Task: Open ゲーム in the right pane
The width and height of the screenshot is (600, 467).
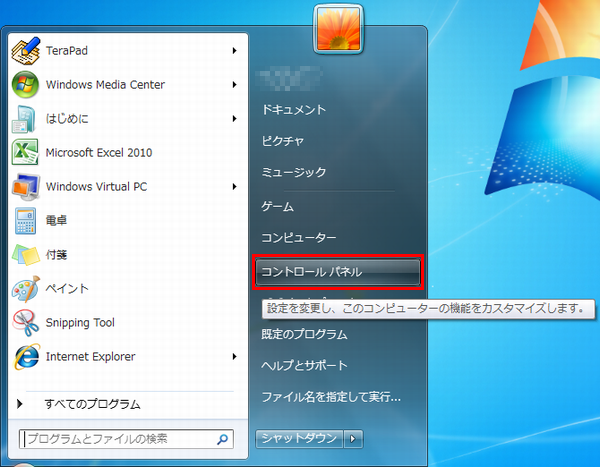Action: [x=277, y=206]
